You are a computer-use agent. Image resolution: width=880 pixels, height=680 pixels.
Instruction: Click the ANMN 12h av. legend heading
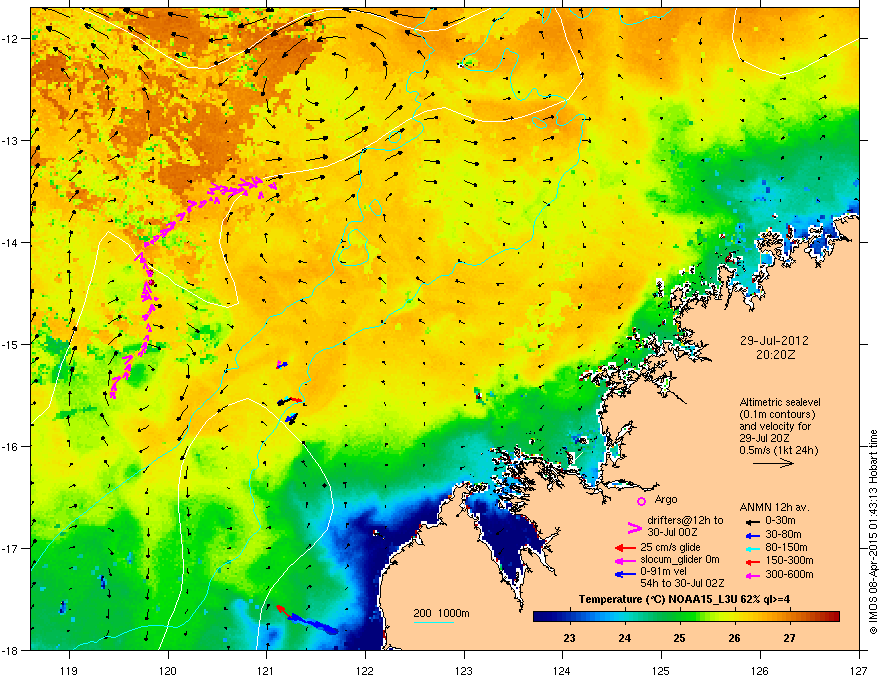pyautogui.click(x=774, y=507)
